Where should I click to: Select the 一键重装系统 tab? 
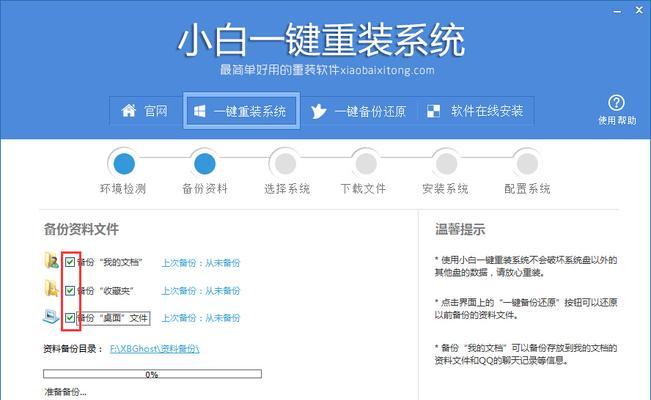[241, 111]
